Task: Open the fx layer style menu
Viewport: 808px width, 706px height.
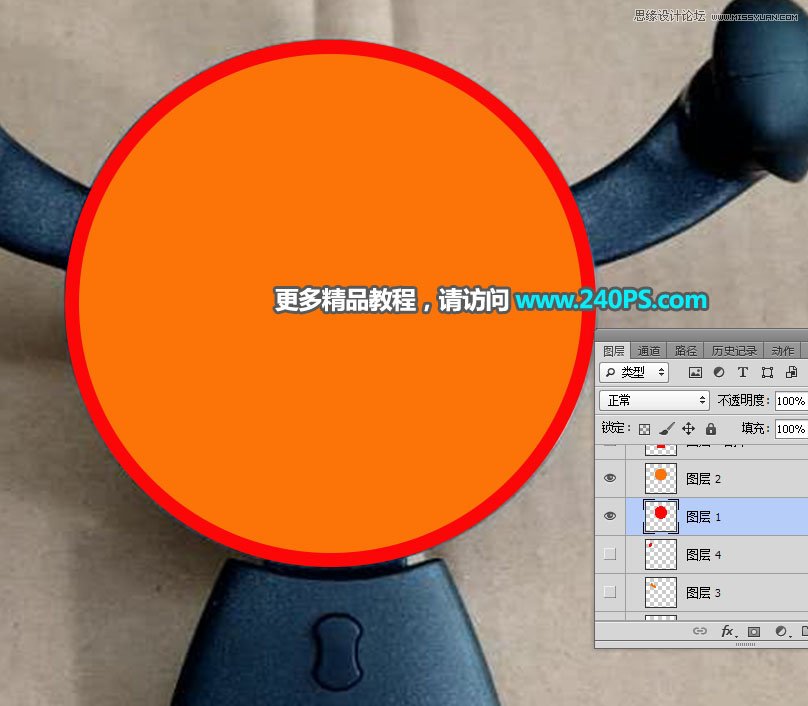Action: (728, 631)
